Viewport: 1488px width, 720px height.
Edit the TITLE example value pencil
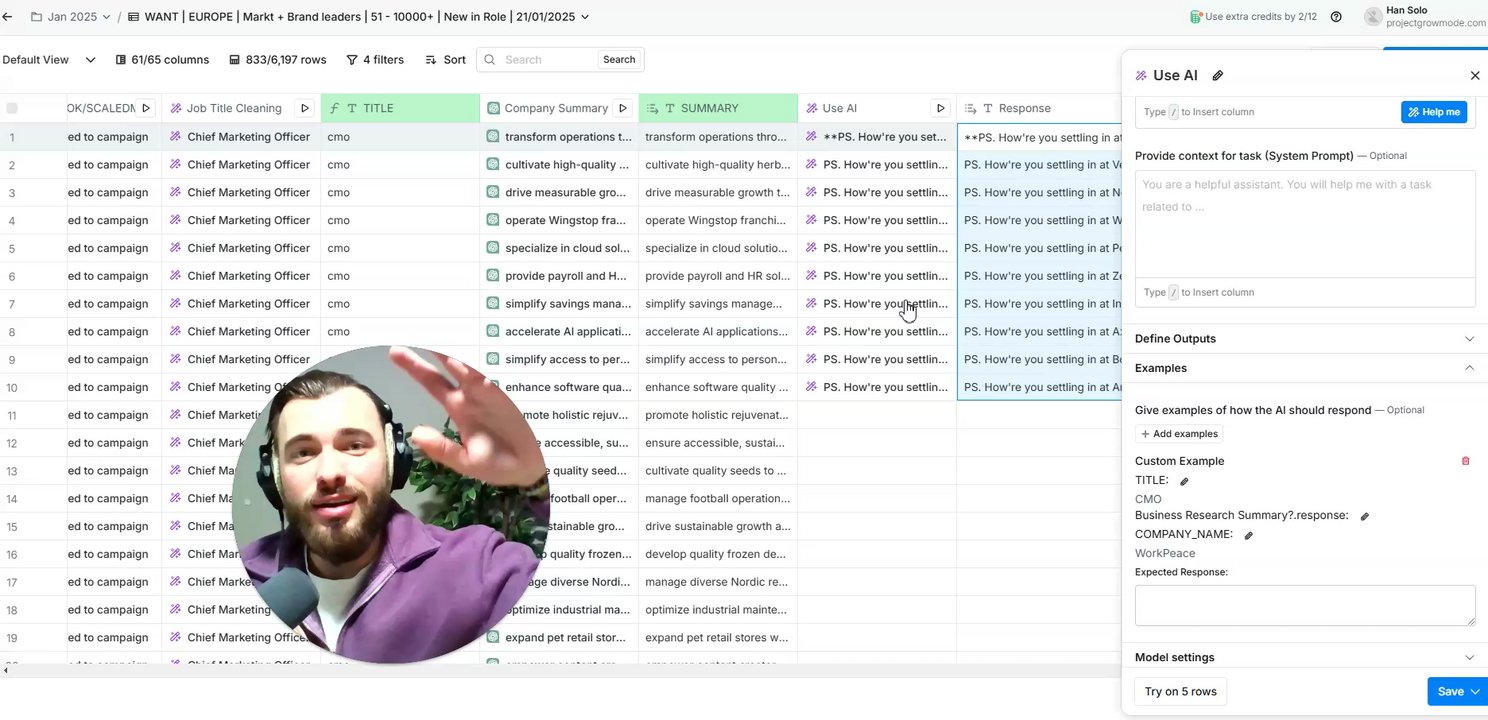coord(1185,481)
